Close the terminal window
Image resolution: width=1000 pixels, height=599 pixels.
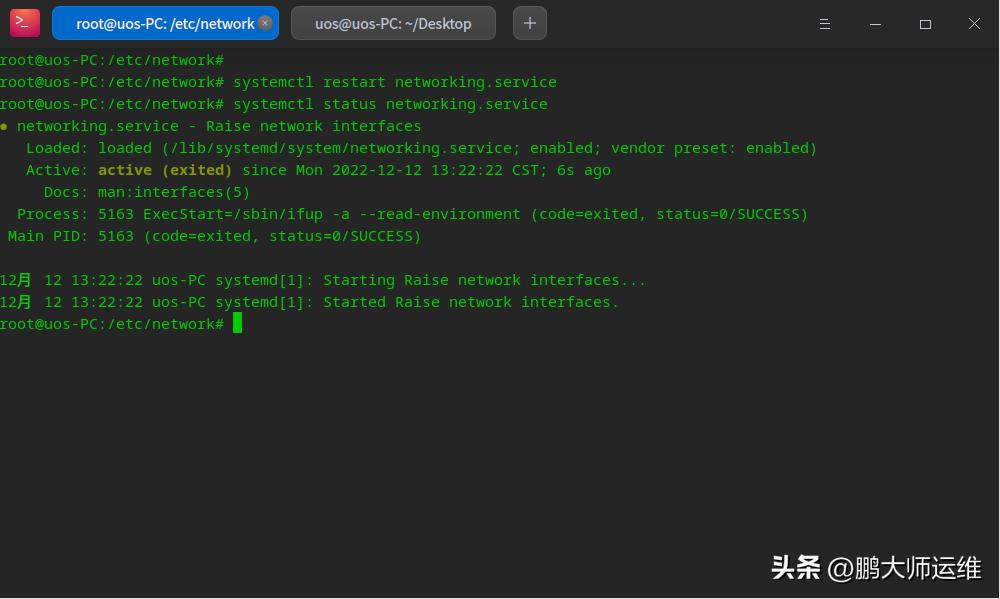[974, 24]
